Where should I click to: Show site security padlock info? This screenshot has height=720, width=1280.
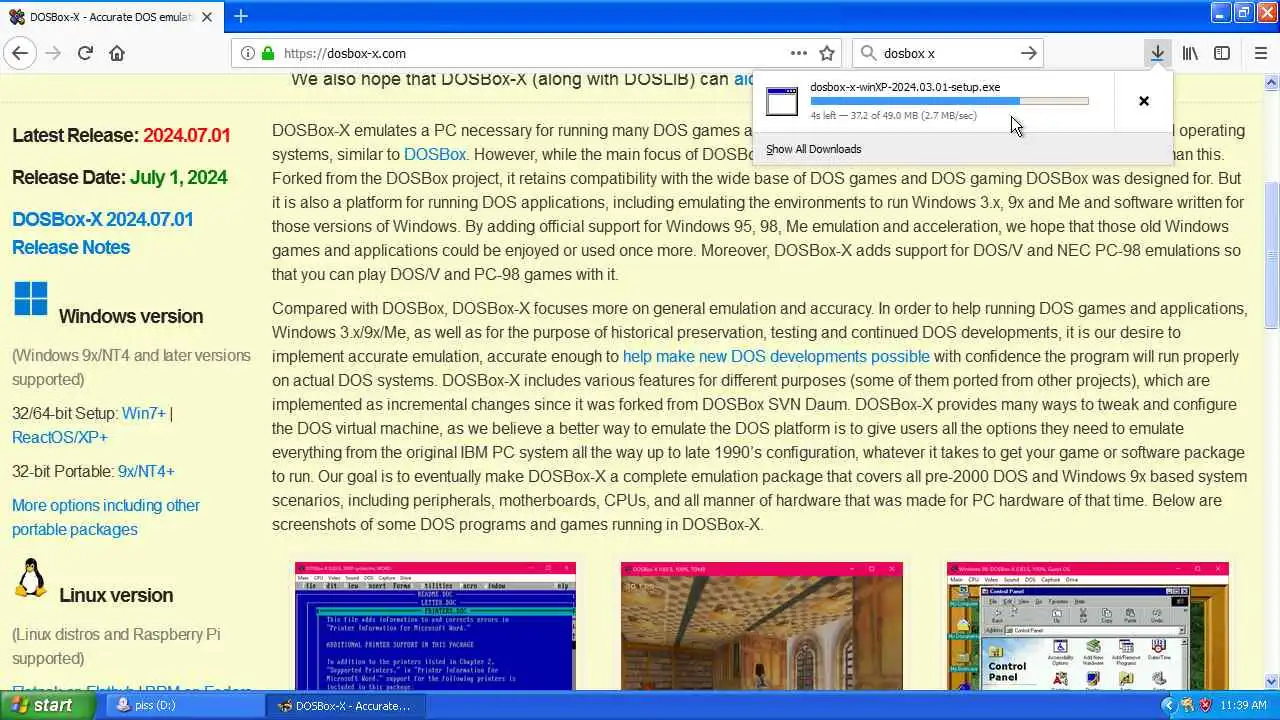point(267,53)
